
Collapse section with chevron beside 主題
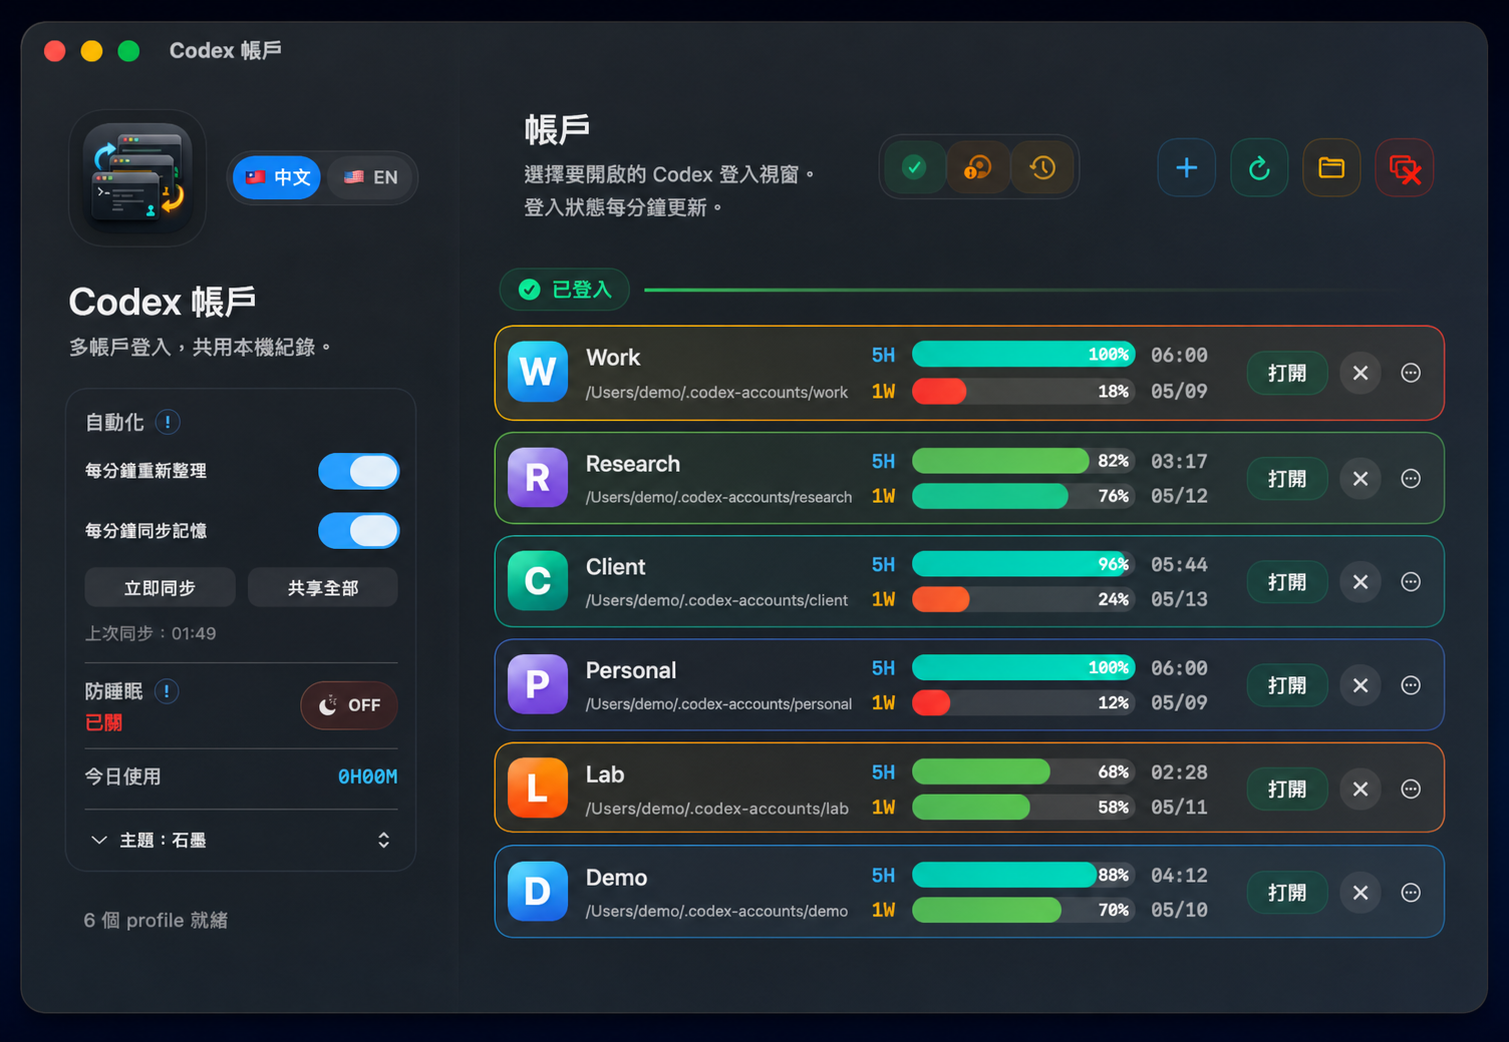coord(98,840)
